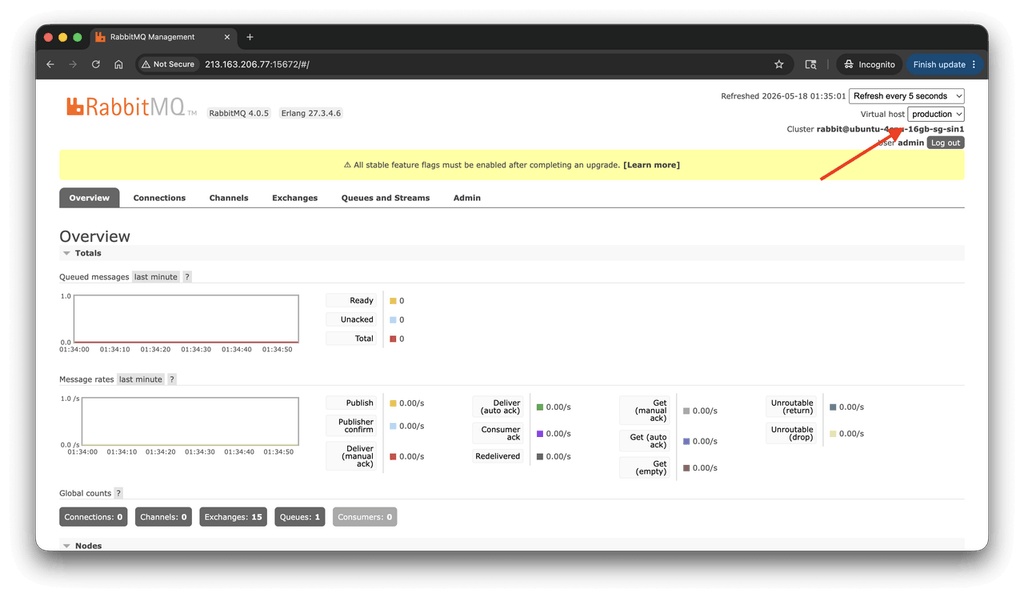Screen dimensions: 1024x598
Task: Click the Connections: 0 count button
Action: coord(93,517)
